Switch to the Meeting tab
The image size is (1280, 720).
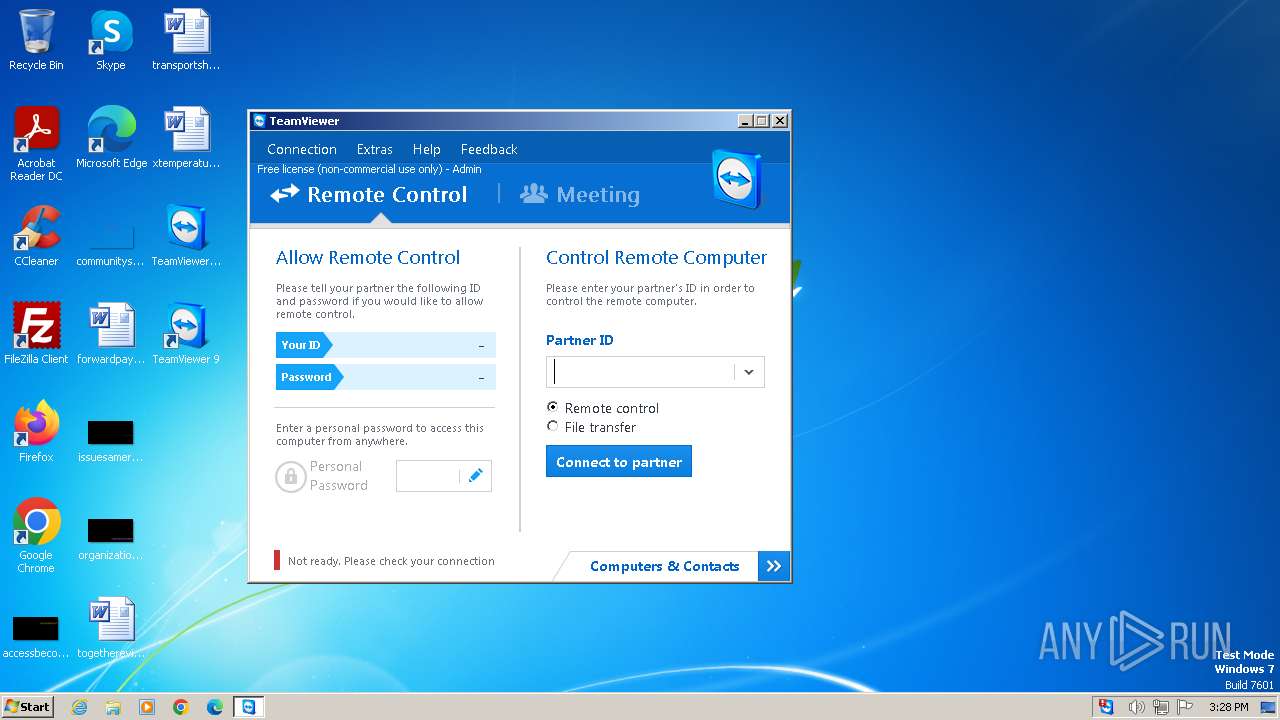coord(580,194)
